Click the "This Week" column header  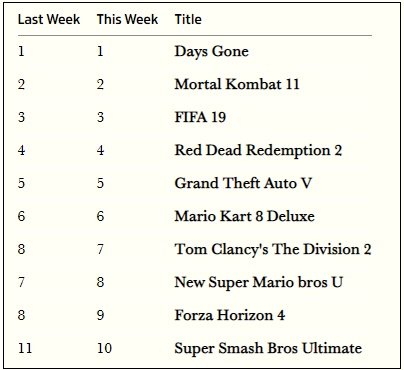127,19
